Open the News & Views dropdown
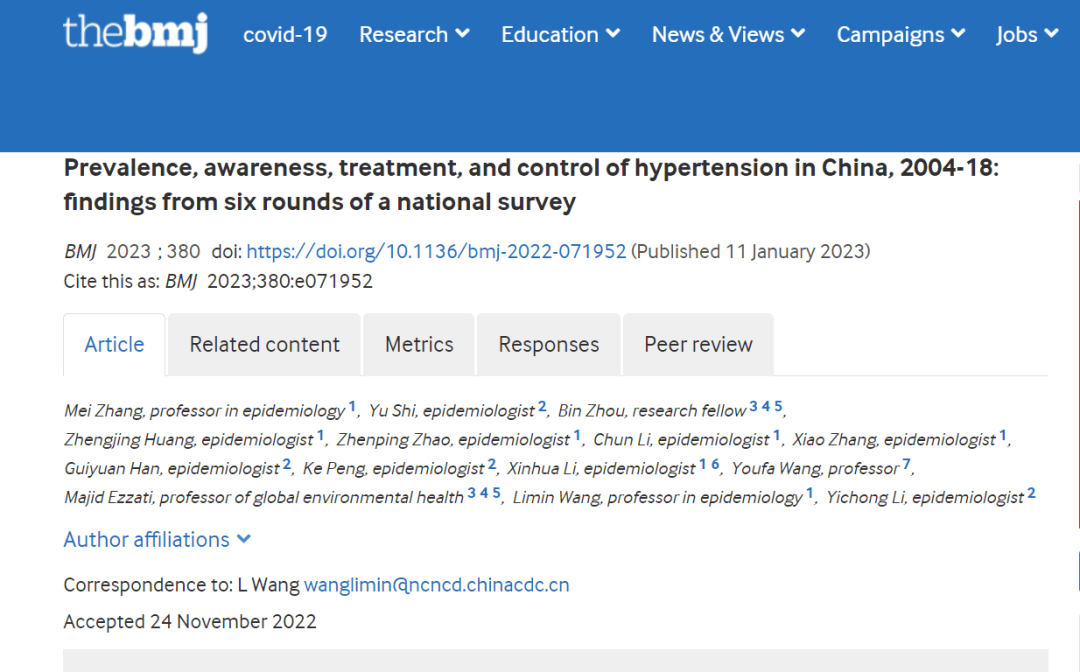The width and height of the screenshot is (1080, 672). point(727,34)
